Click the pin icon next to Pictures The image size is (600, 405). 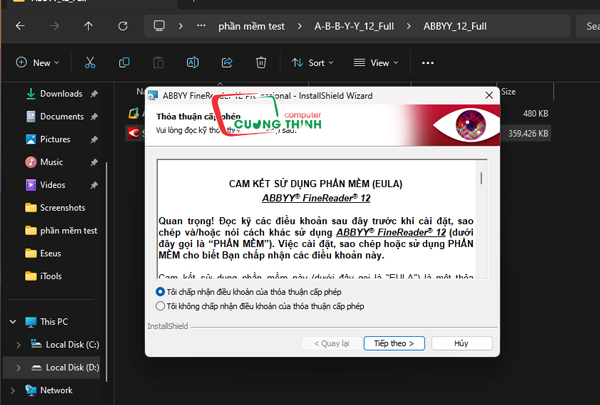tap(94, 140)
